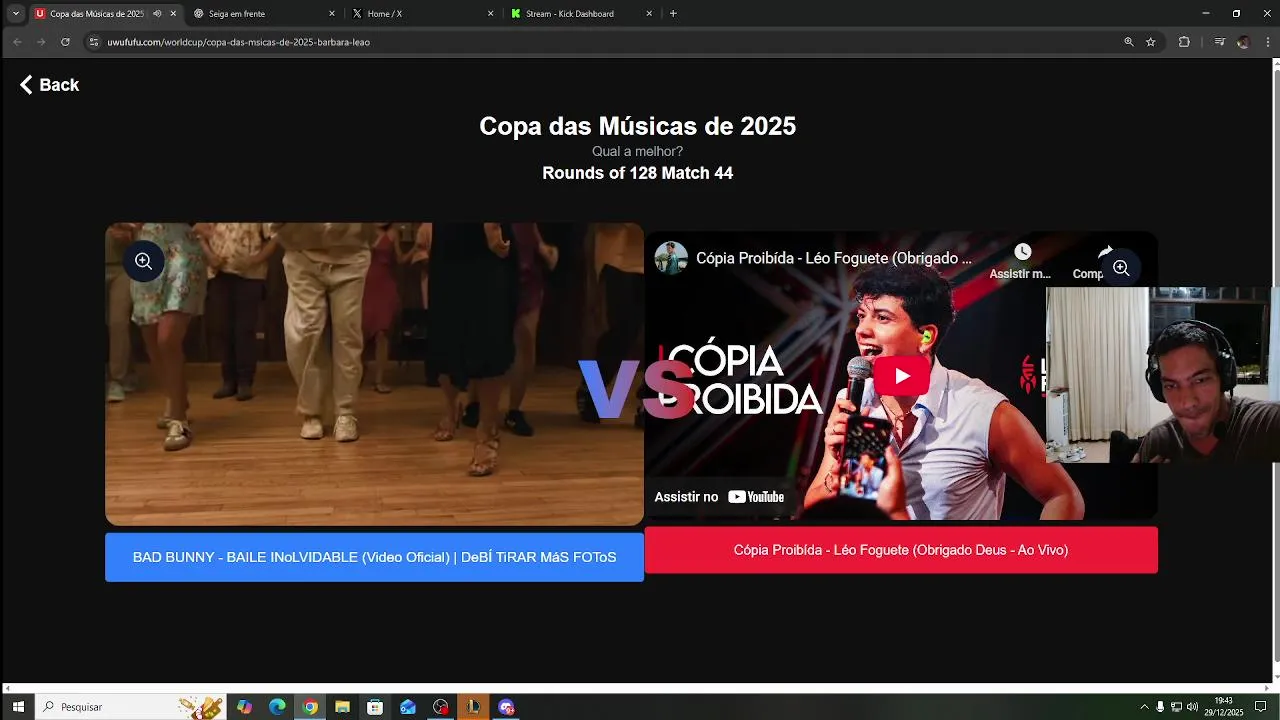Viewport: 1280px width, 720px height.
Task: Open the Léo Foguete channel avatar on video
Action: click(671, 258)
